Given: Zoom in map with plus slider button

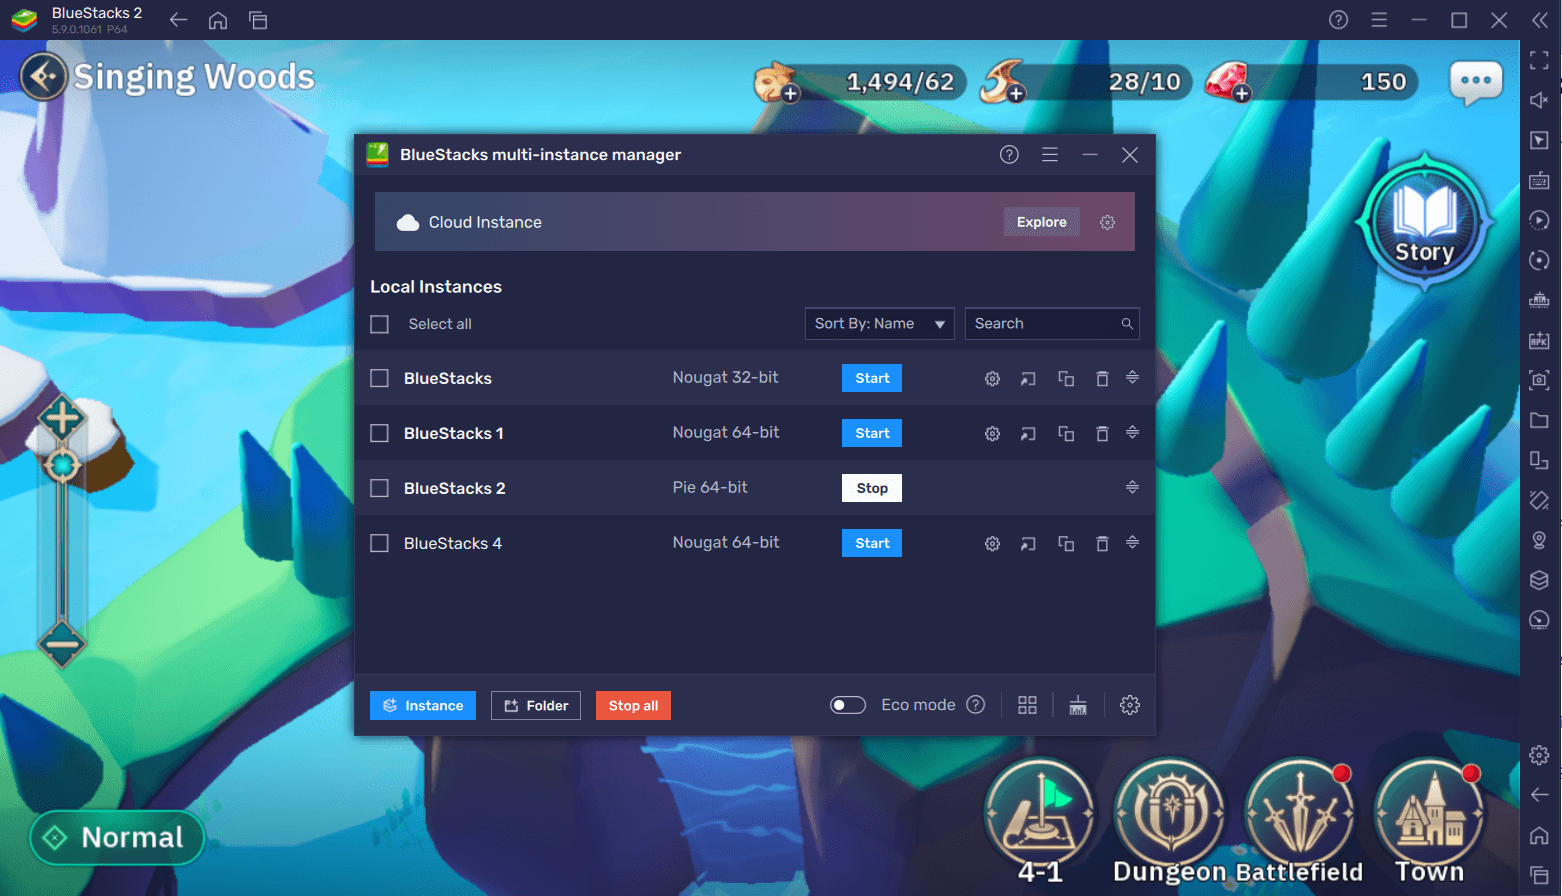Looking at the screenshot, I should point(62,417).
